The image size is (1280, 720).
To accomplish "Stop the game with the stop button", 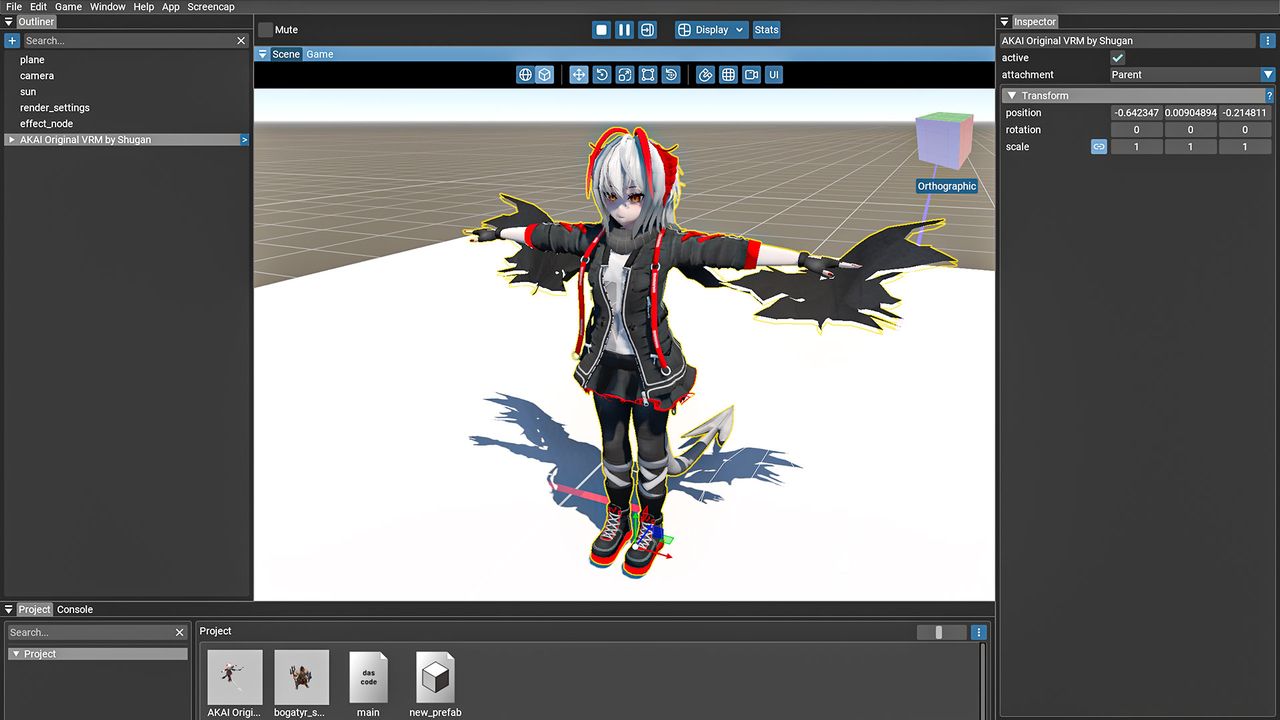I will click(601, 30).
